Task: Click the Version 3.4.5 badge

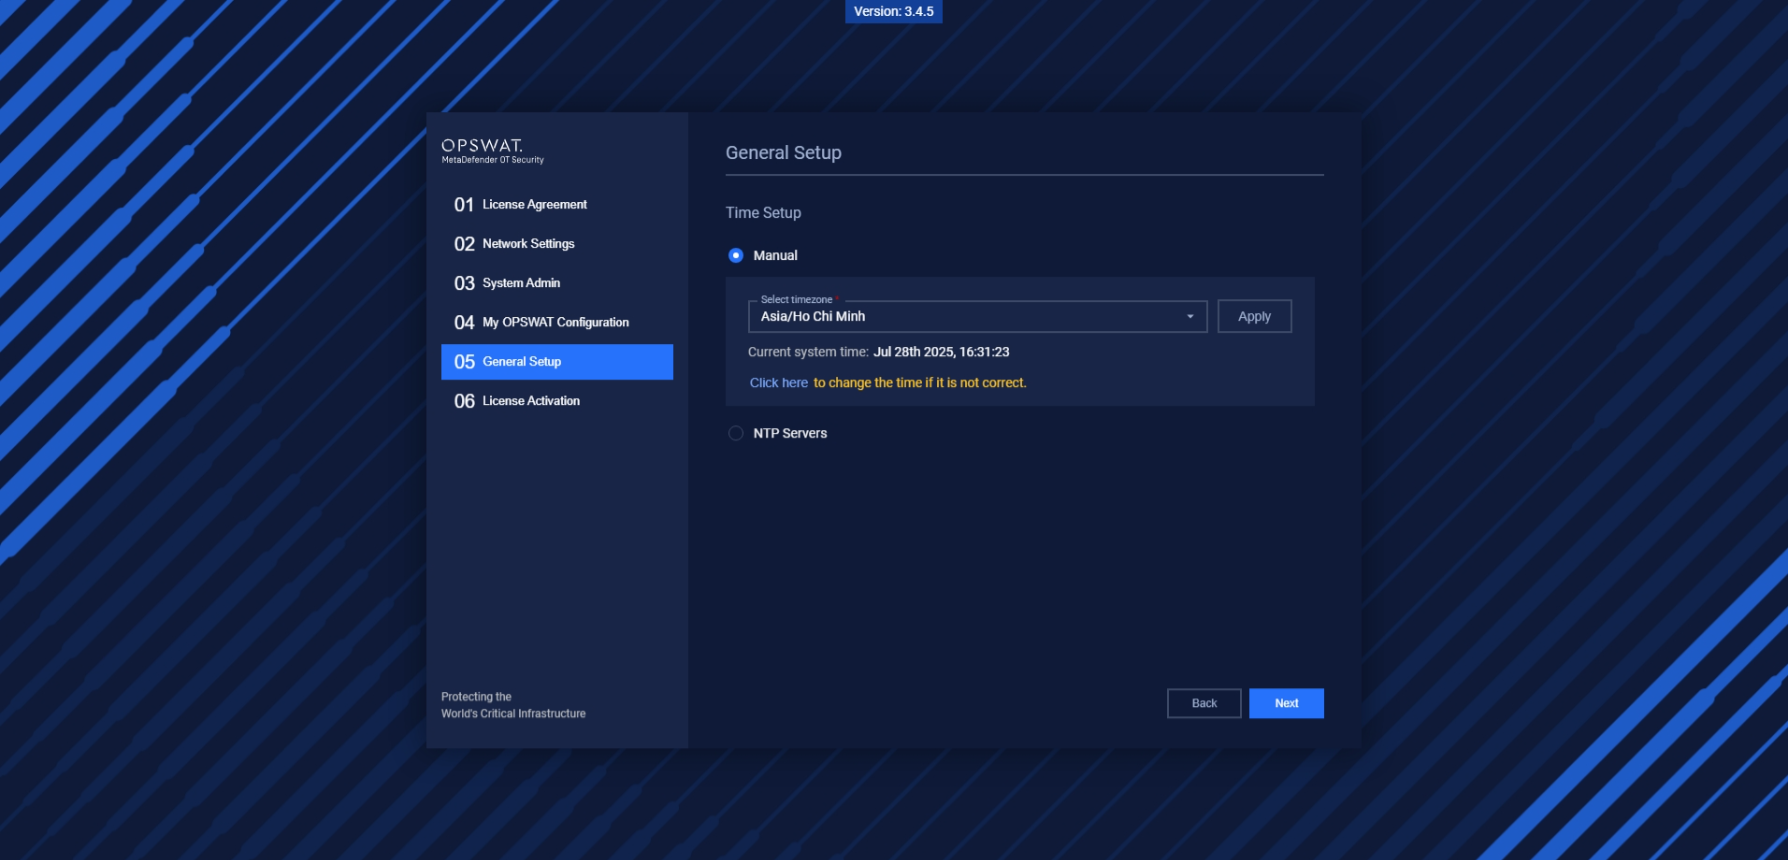Action: pos(894,11)
